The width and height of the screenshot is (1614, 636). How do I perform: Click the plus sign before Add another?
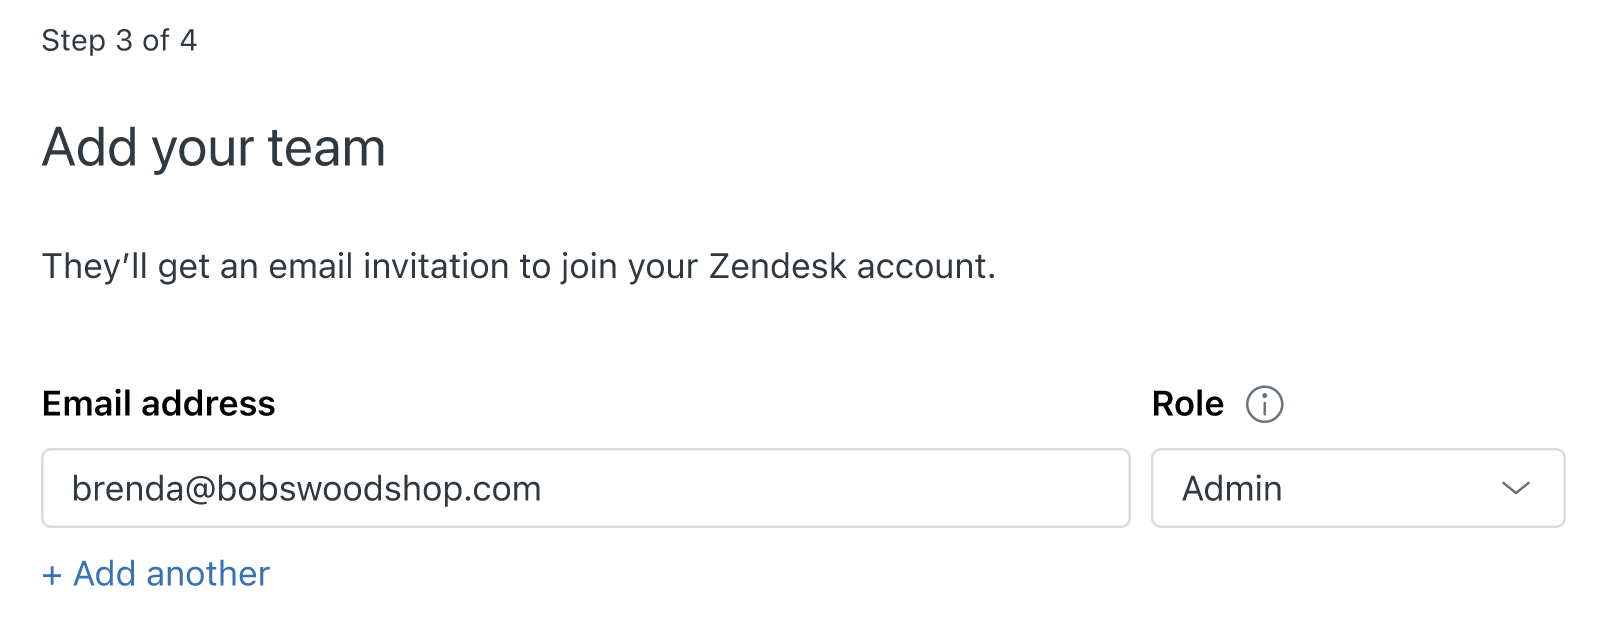pyautogui.click(x=52, y=575)
